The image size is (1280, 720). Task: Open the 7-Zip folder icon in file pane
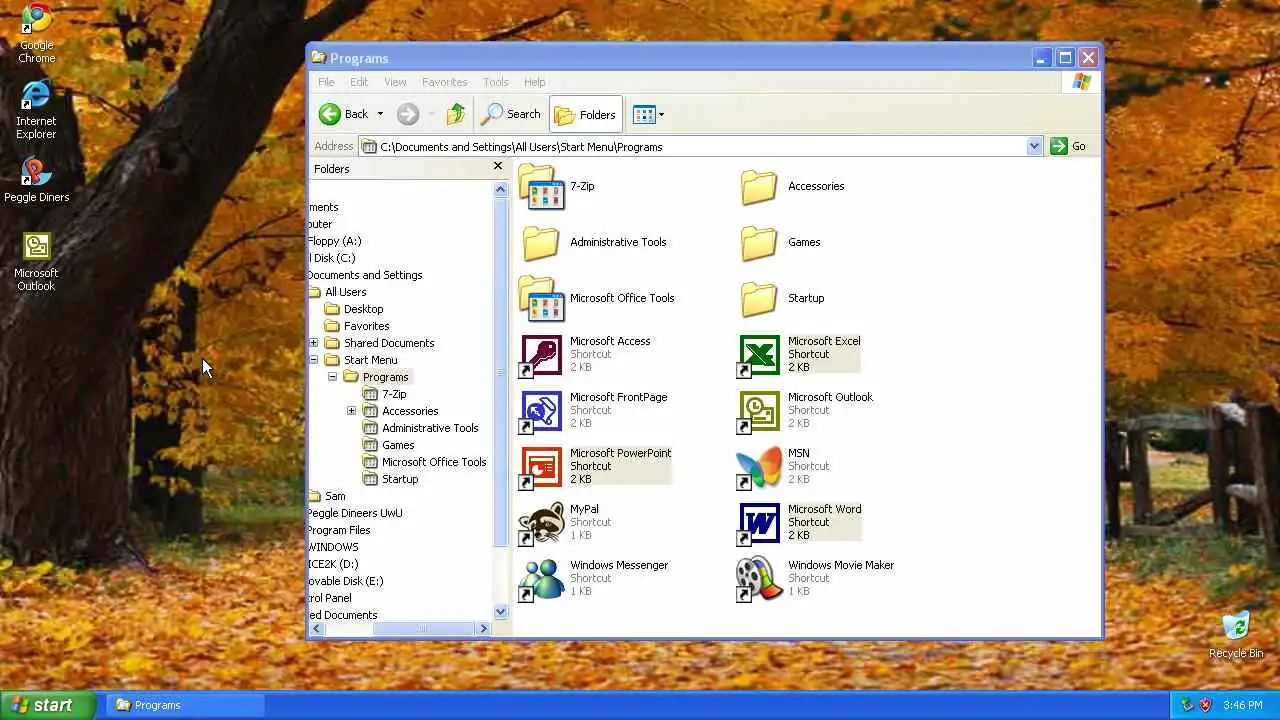point(541,187)
